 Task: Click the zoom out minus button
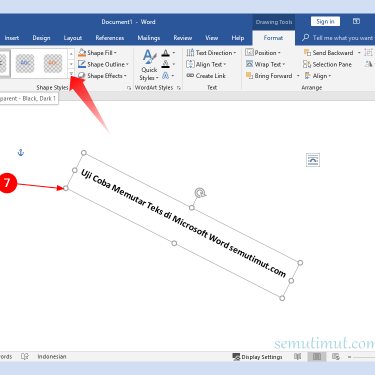[x=350, y=357]
